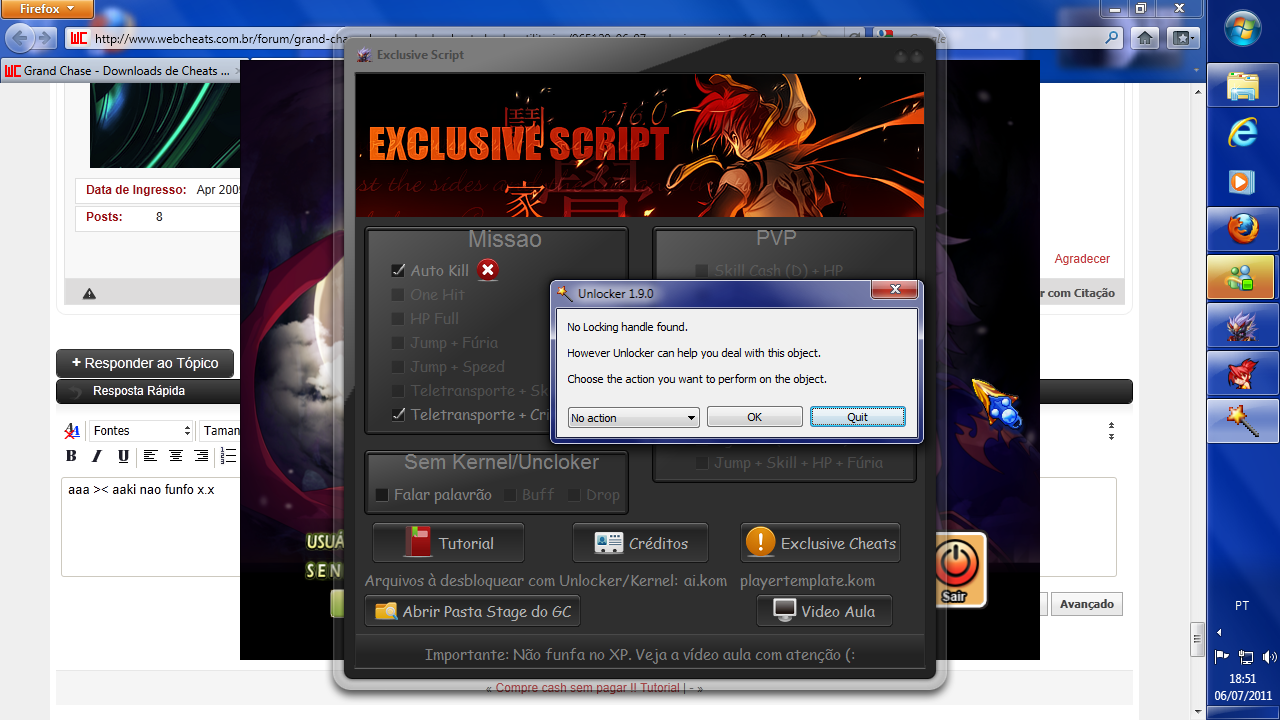1280x720 pixels.
Task: Open the Tamanho size dropdown
Action: coord(220,431)
